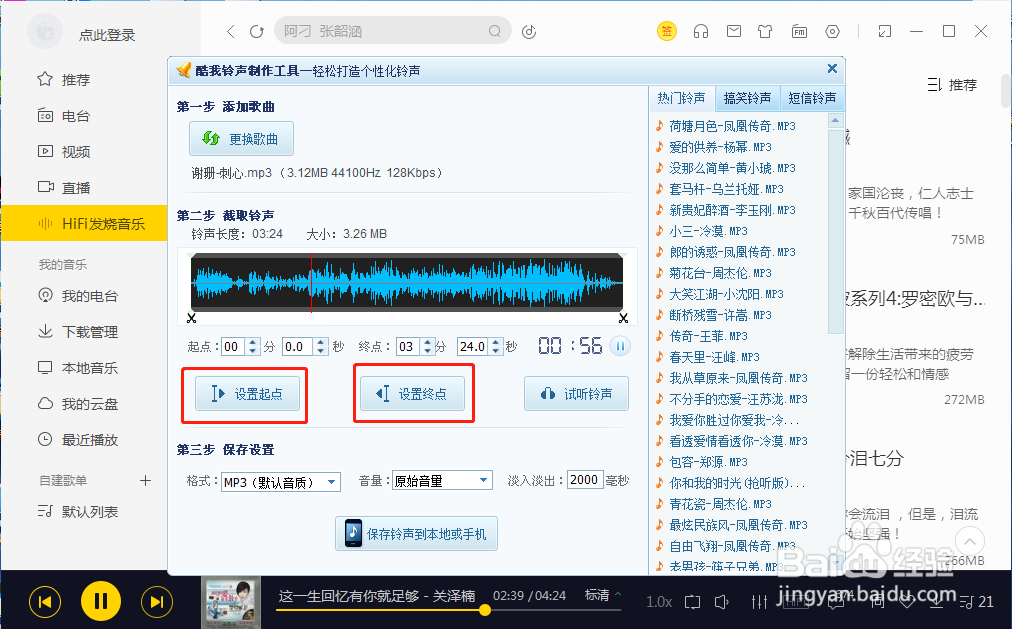Image resolution: width=1012 pixels, height=629 pixels.
Task: Select 青花瓷-周杰伦.MP3 ringtone
Action: pos(720,504)
